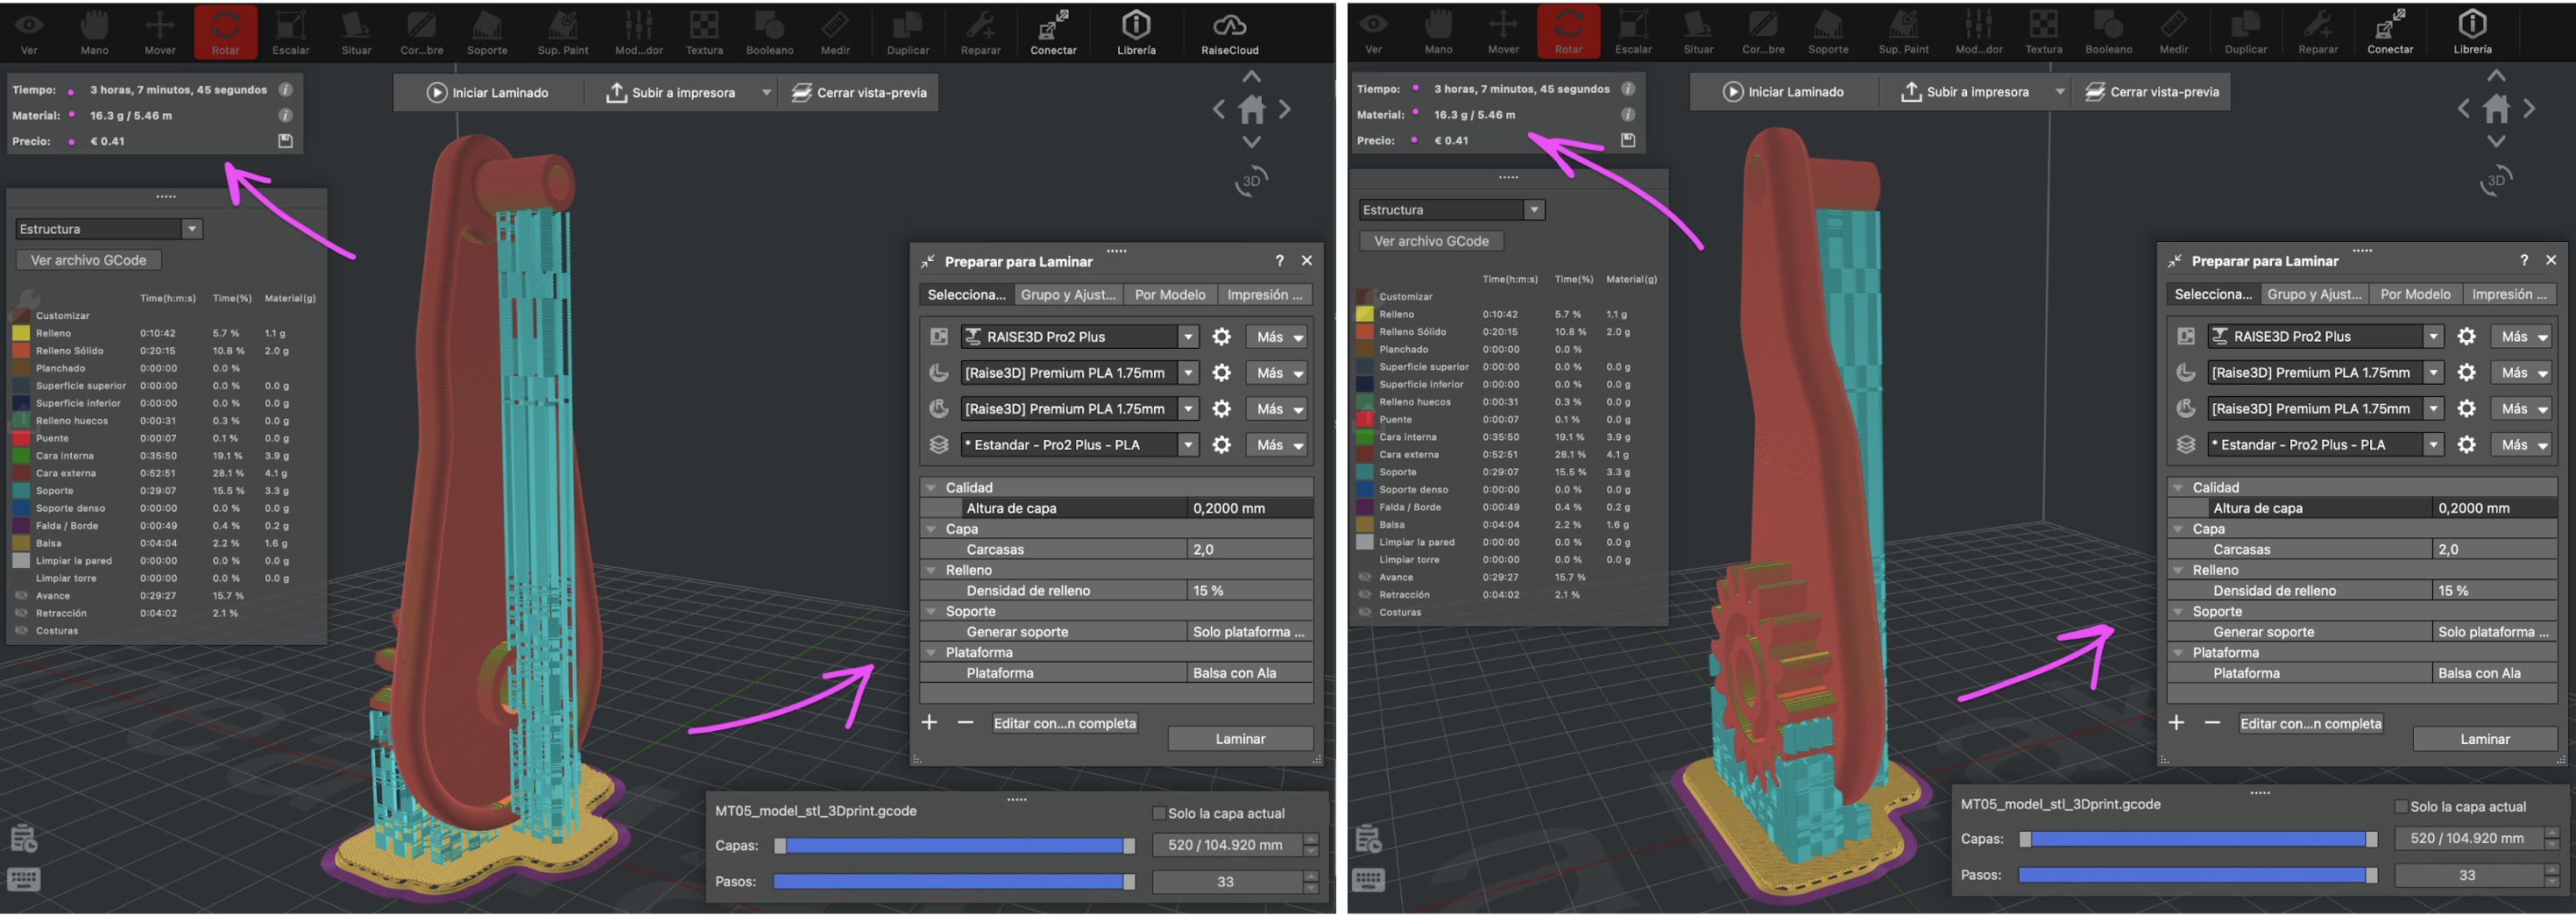
Task: Click 'Ver archivo GCode' in the right window
Action: pos(1431,241)
